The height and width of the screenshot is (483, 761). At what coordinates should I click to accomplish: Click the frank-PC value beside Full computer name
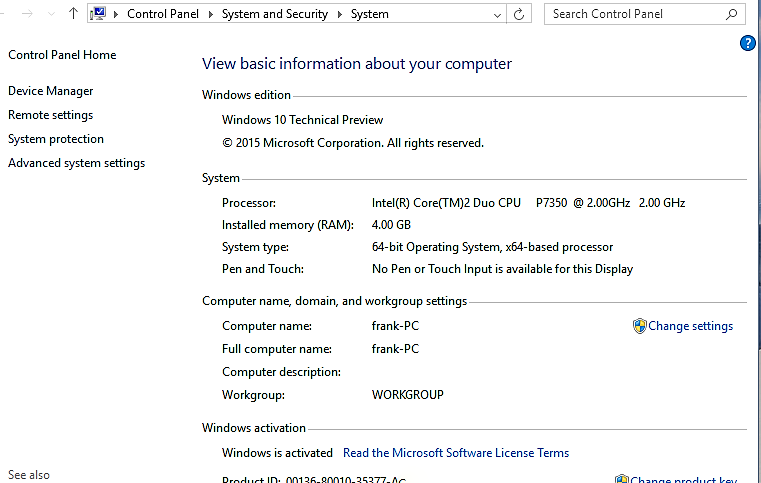coord(395,349)
